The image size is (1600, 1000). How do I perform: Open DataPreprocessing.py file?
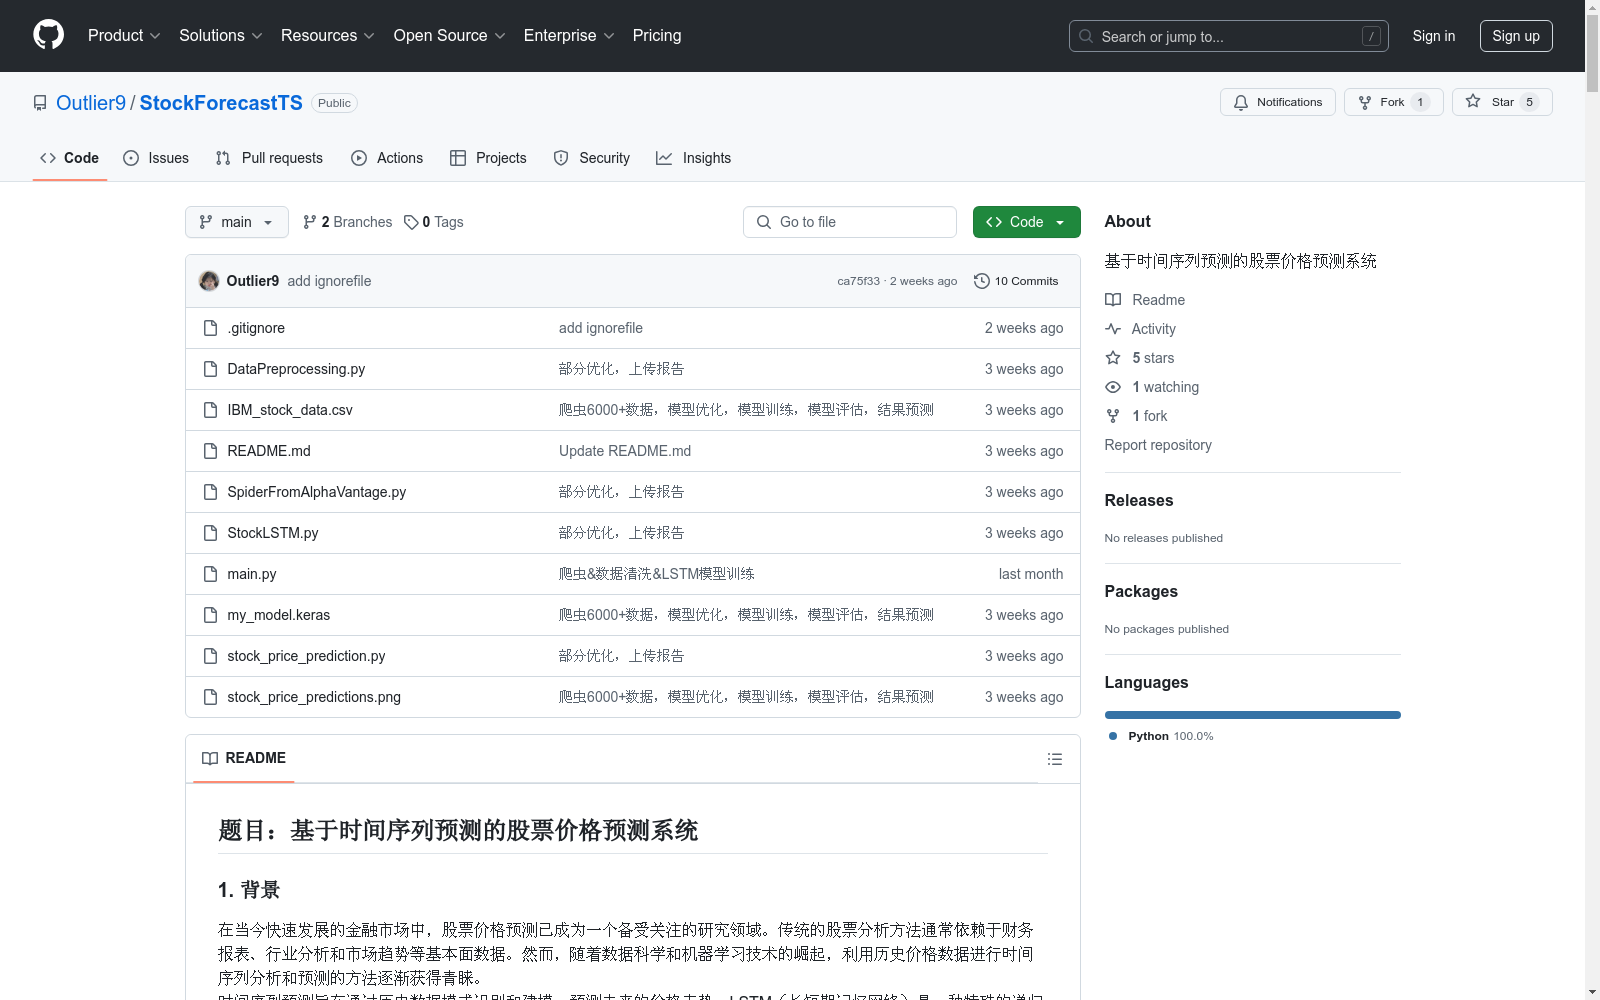(x=296, y=369)
